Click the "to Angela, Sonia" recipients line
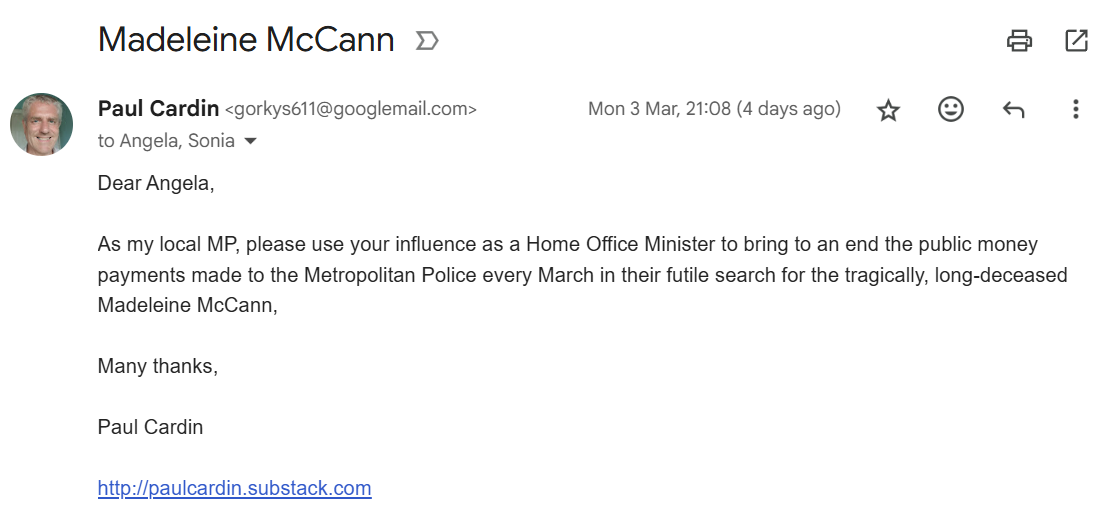Viewport: 1106px width, 531px height. (x=166, y=141)
